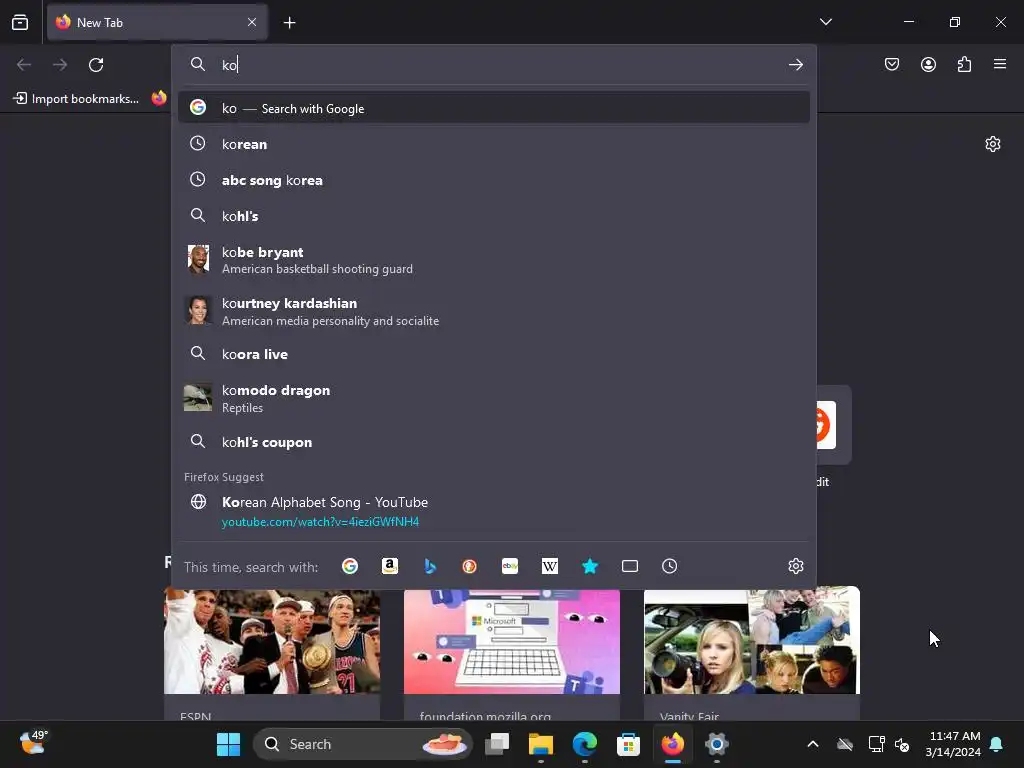Viewport: 1024px width, 768px height.
Task: Search this time with Google icon
Action: click(350, 566)
